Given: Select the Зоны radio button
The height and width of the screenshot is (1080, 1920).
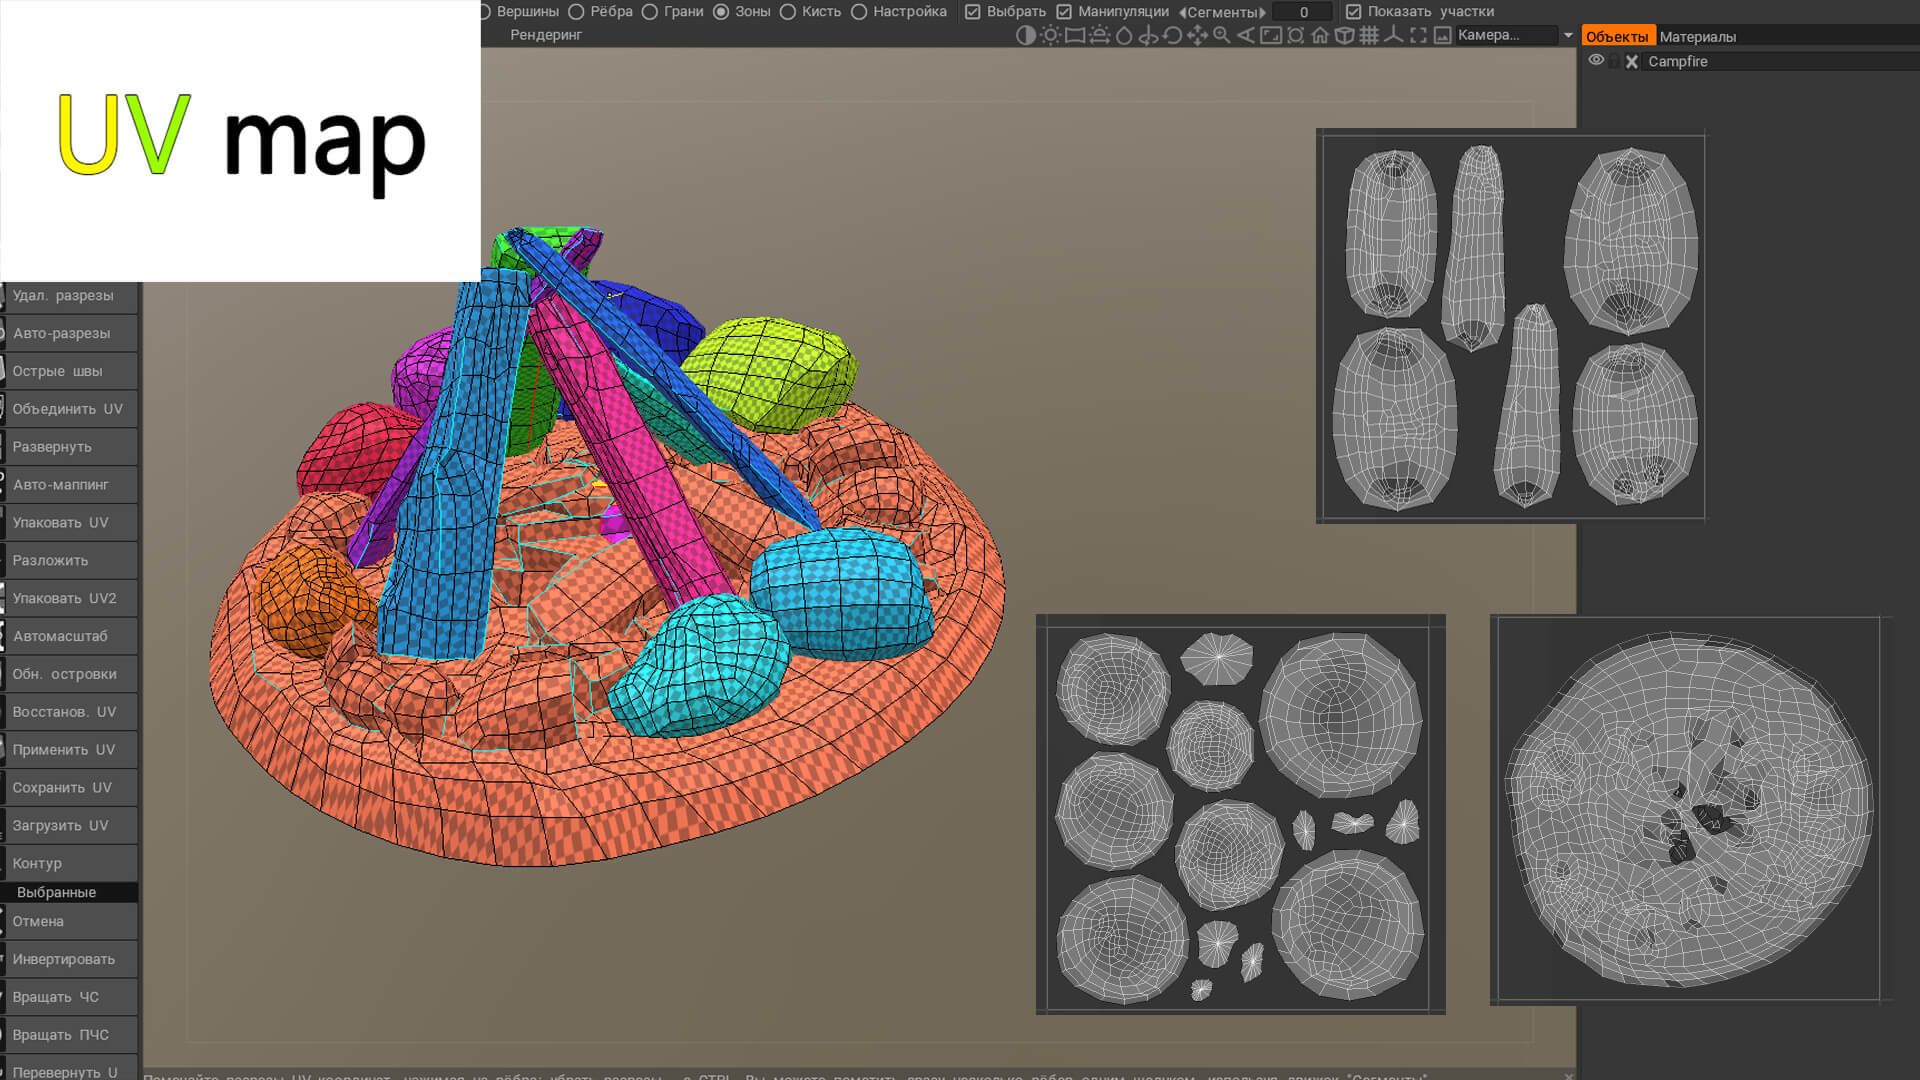Looking at the screenshot, I should click(721, 12).
